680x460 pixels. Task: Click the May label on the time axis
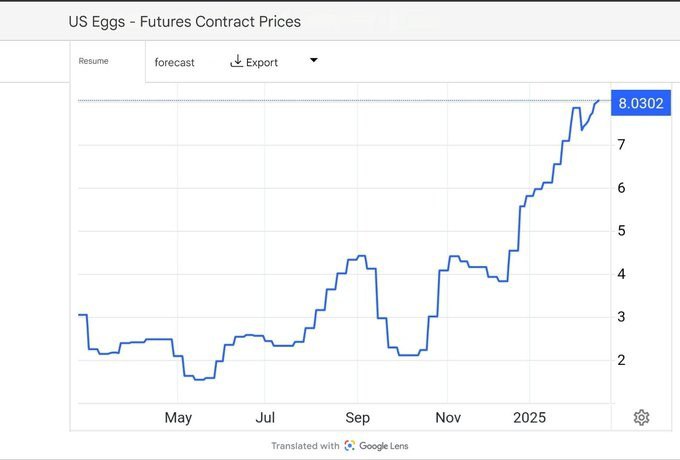178,417
